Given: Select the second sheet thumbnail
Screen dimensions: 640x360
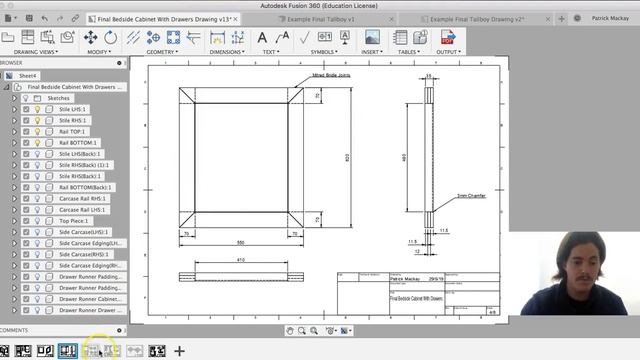Looking at the screenshot, I should click(x=23, y=351).
